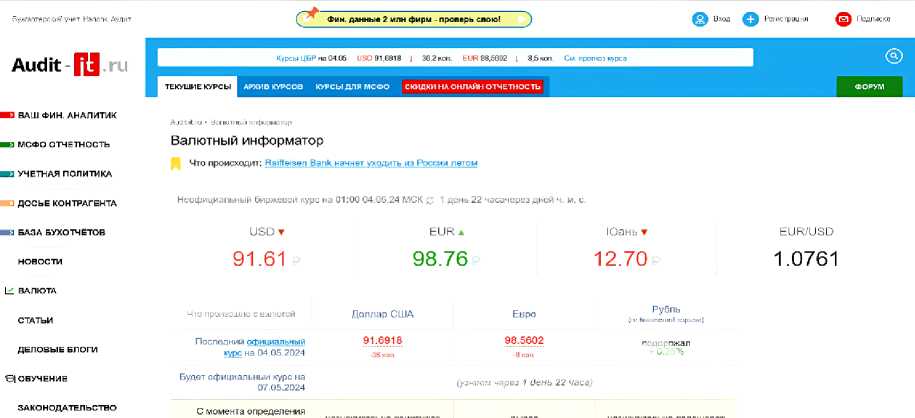Click the red subscription envelope icon
Image resolution: width=915 pixels, height=418 pixels.
click(843, 19)
